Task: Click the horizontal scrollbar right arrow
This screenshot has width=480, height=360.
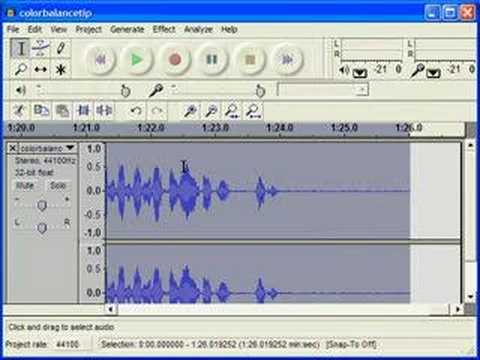Action: point(458,309)
